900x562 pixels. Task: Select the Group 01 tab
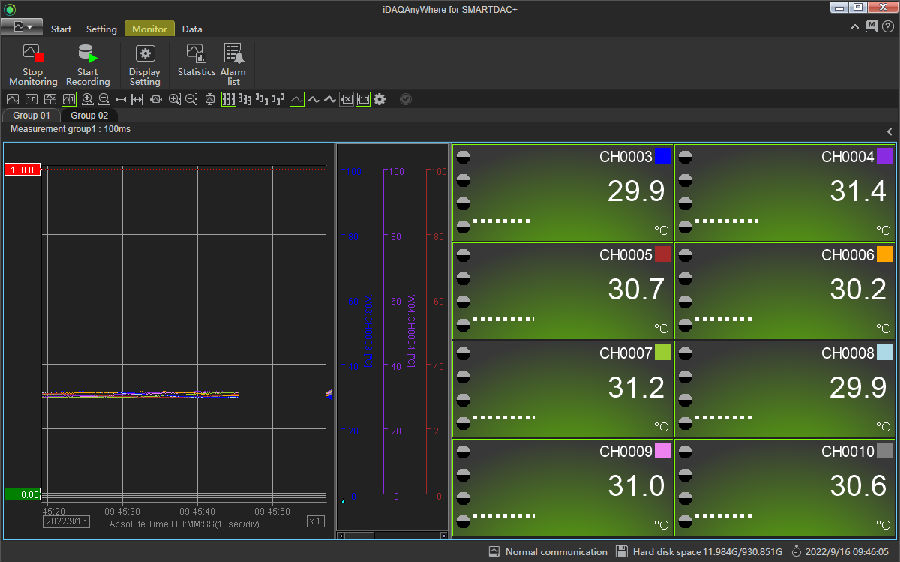tap(32, 115)
